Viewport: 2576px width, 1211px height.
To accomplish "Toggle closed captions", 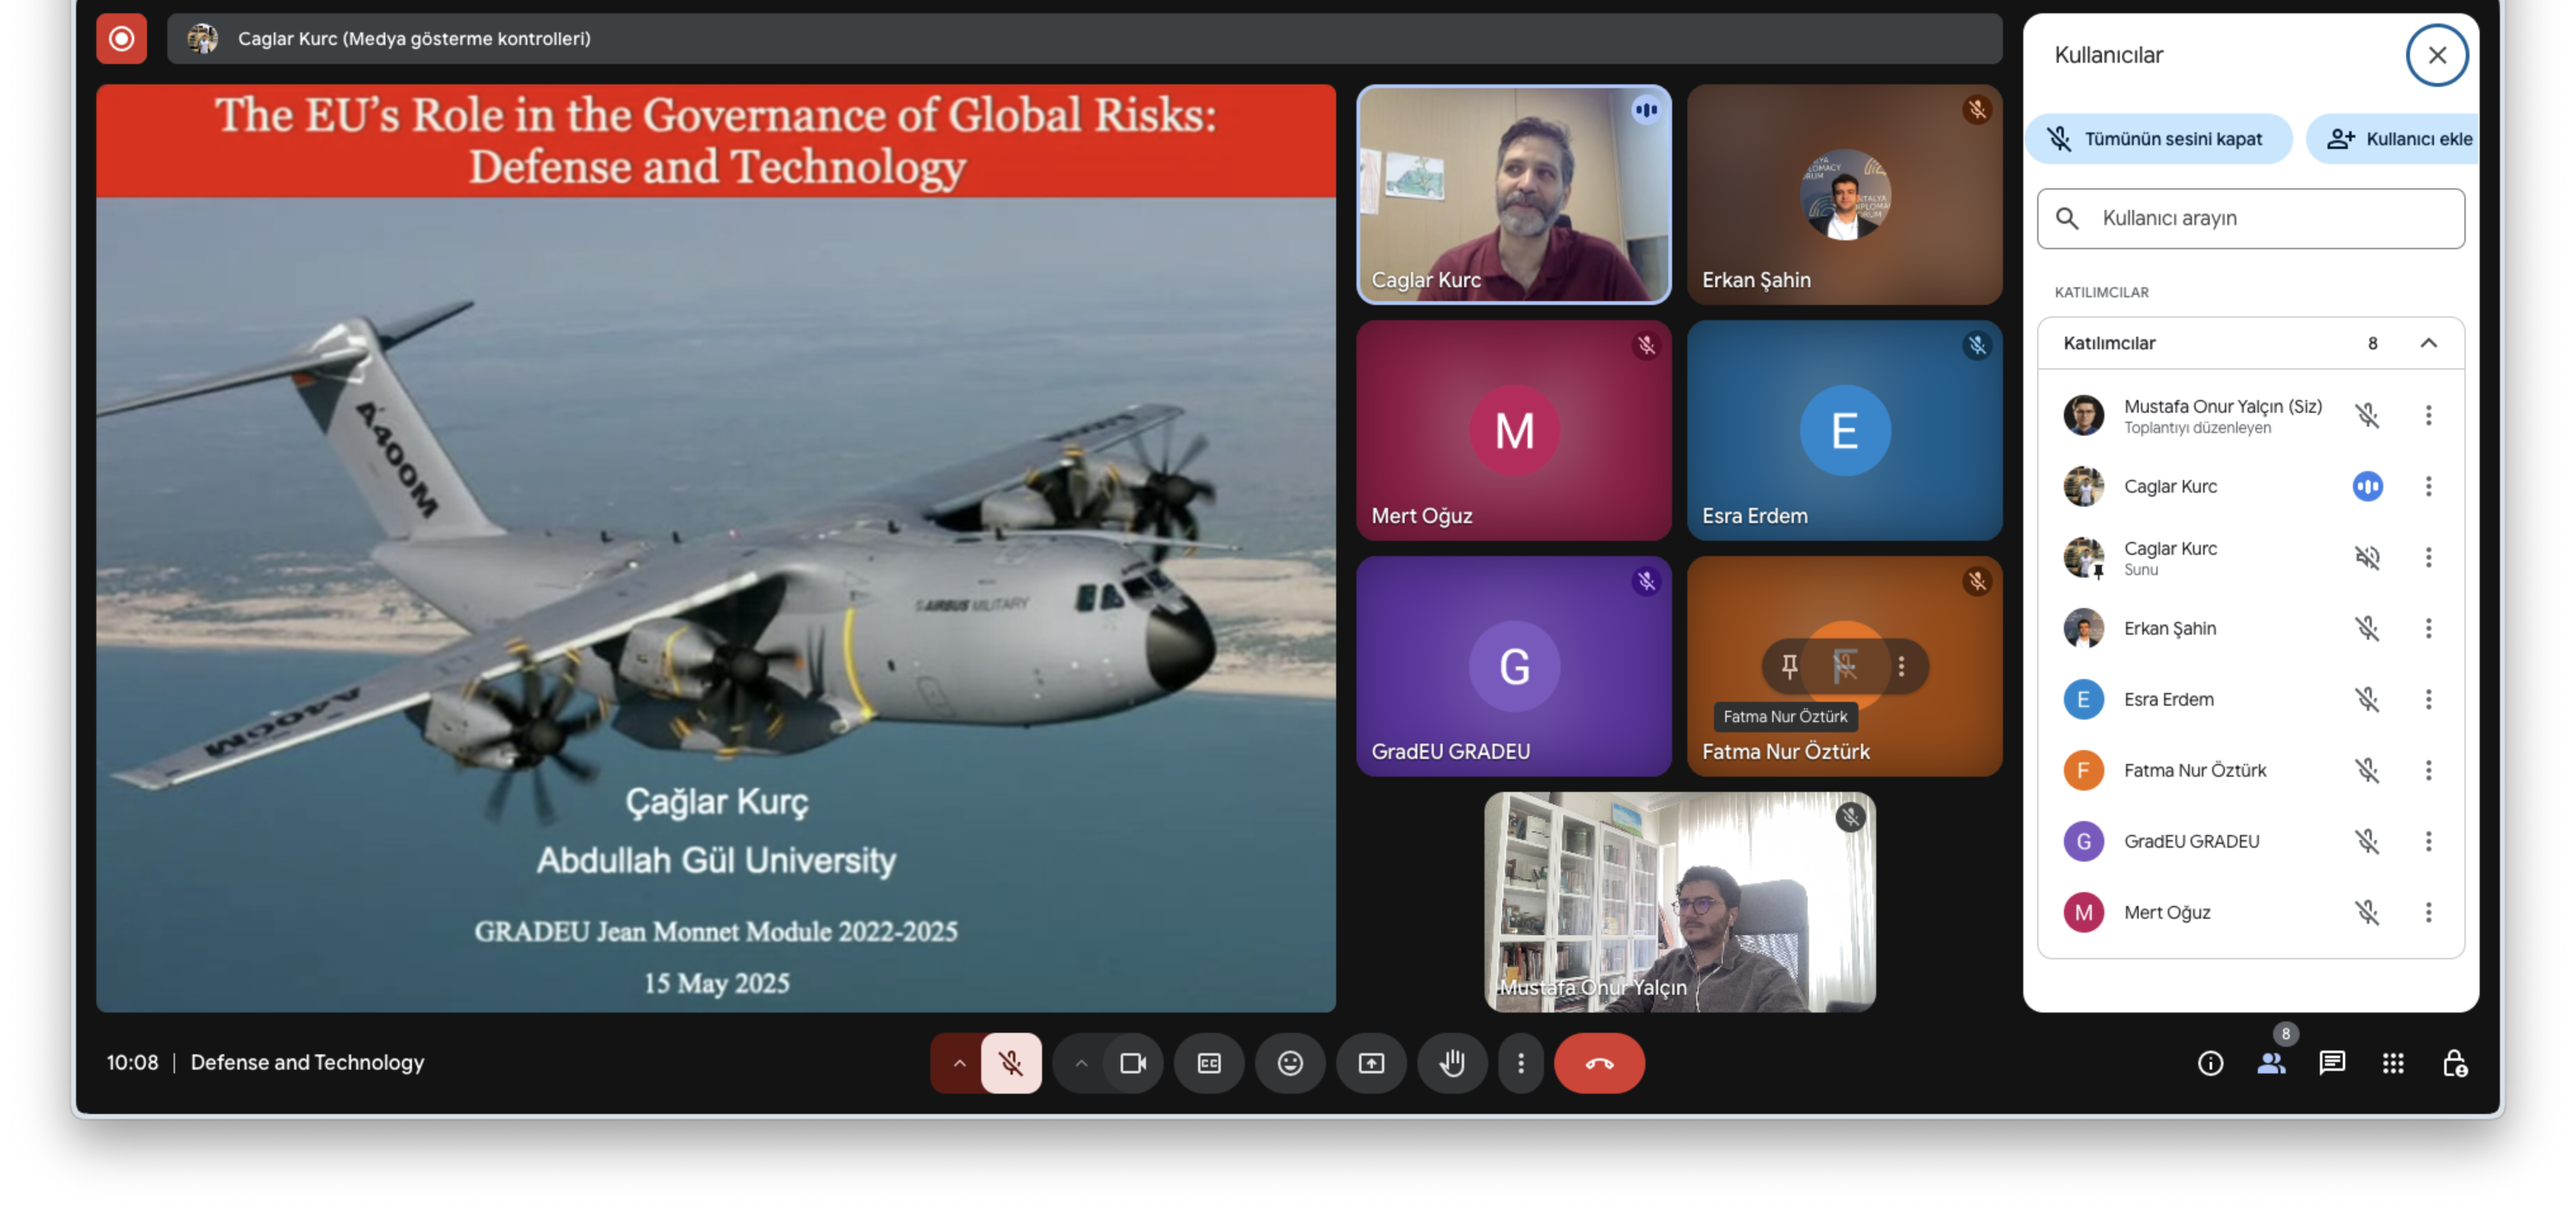I will (1208, 1063).
